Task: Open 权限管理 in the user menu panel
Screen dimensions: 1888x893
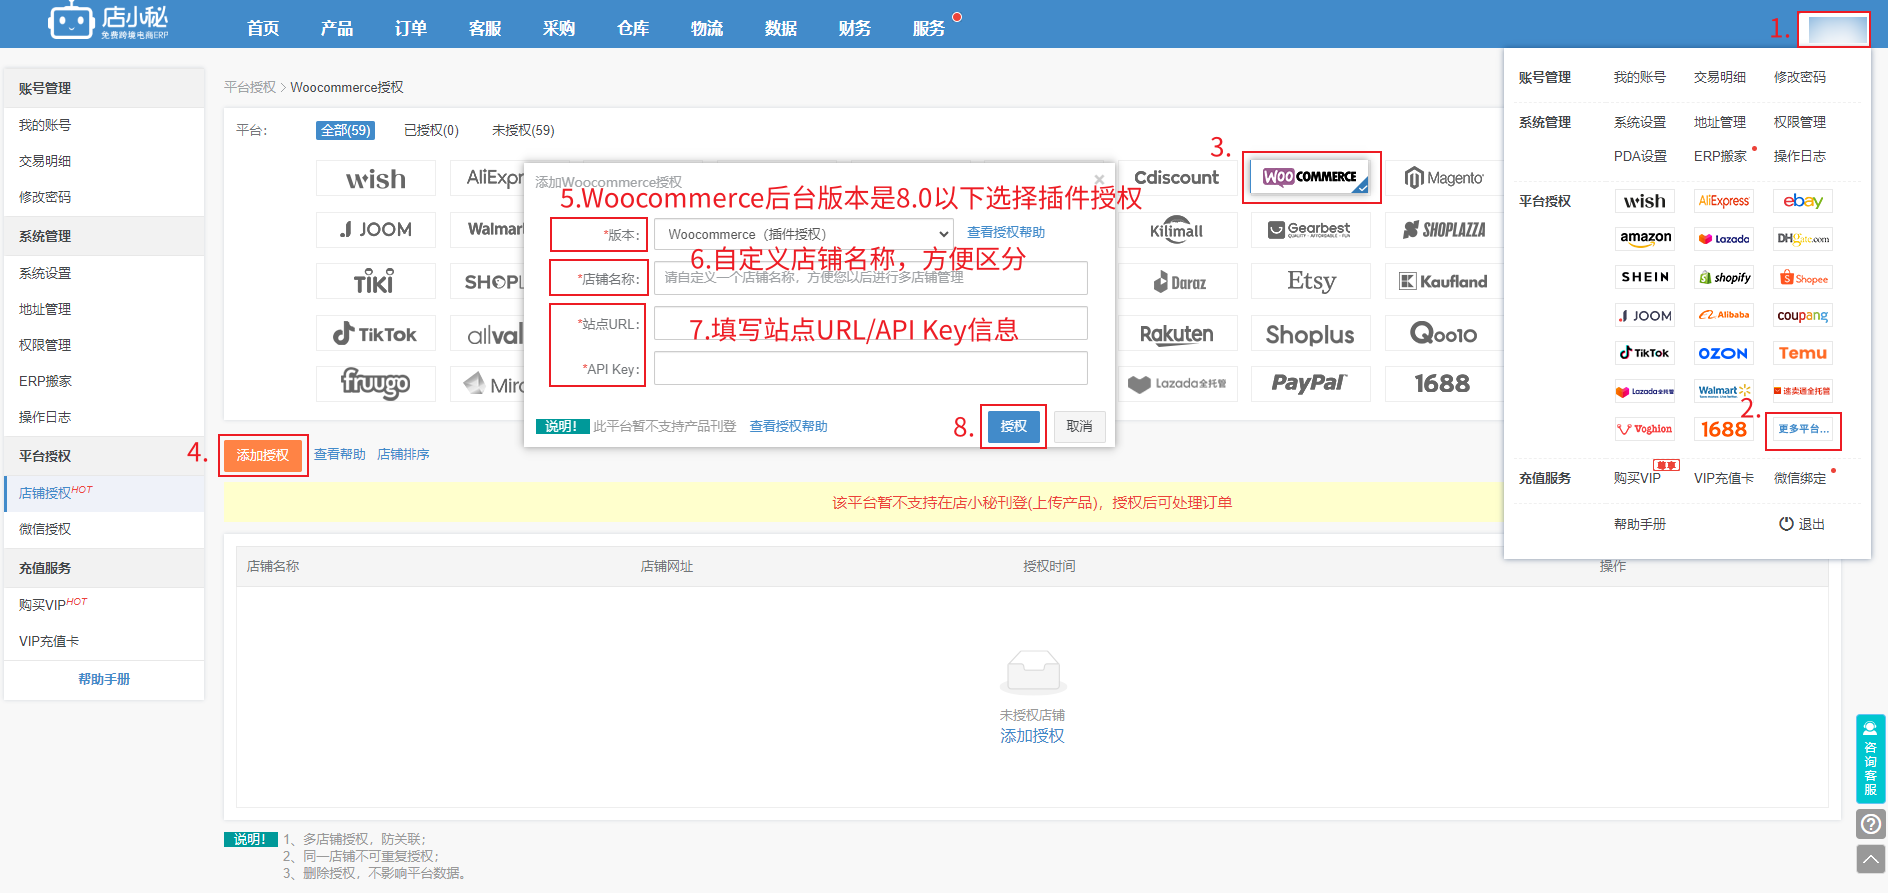Action: 1800,122
